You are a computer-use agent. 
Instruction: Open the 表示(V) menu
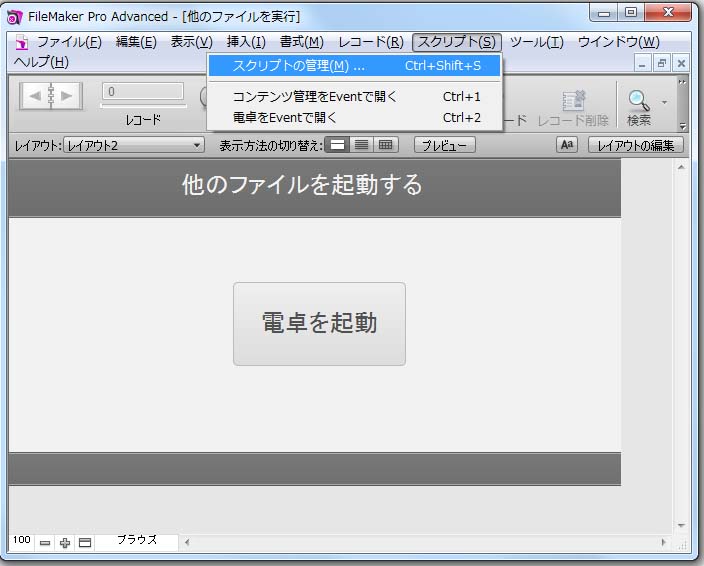pos(192,42)
